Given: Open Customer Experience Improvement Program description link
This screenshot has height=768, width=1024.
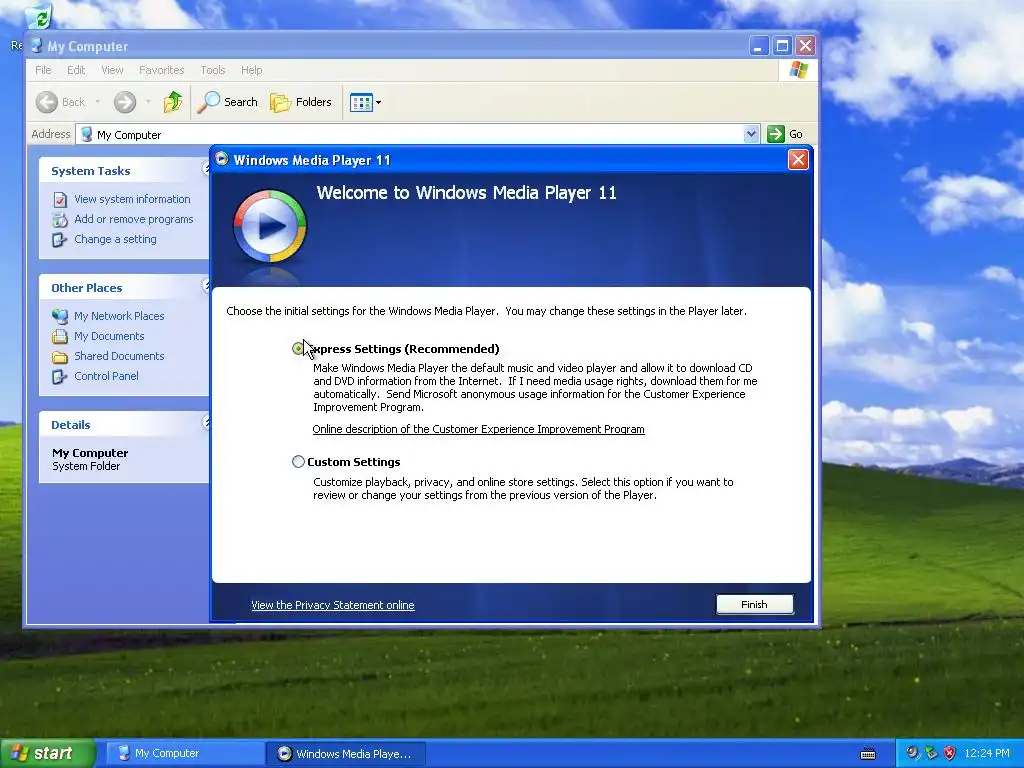Looking at the screenshot, I should point(478,429).
